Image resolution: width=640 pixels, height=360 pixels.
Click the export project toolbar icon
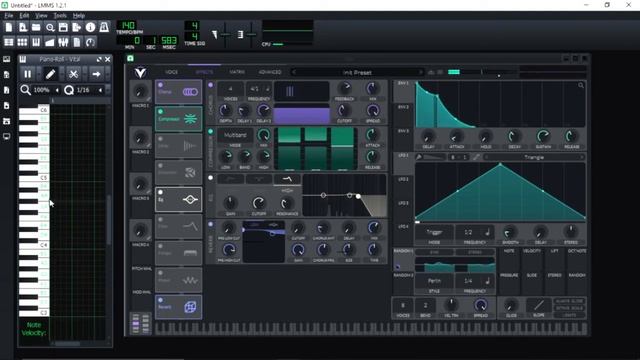[77, 27]
